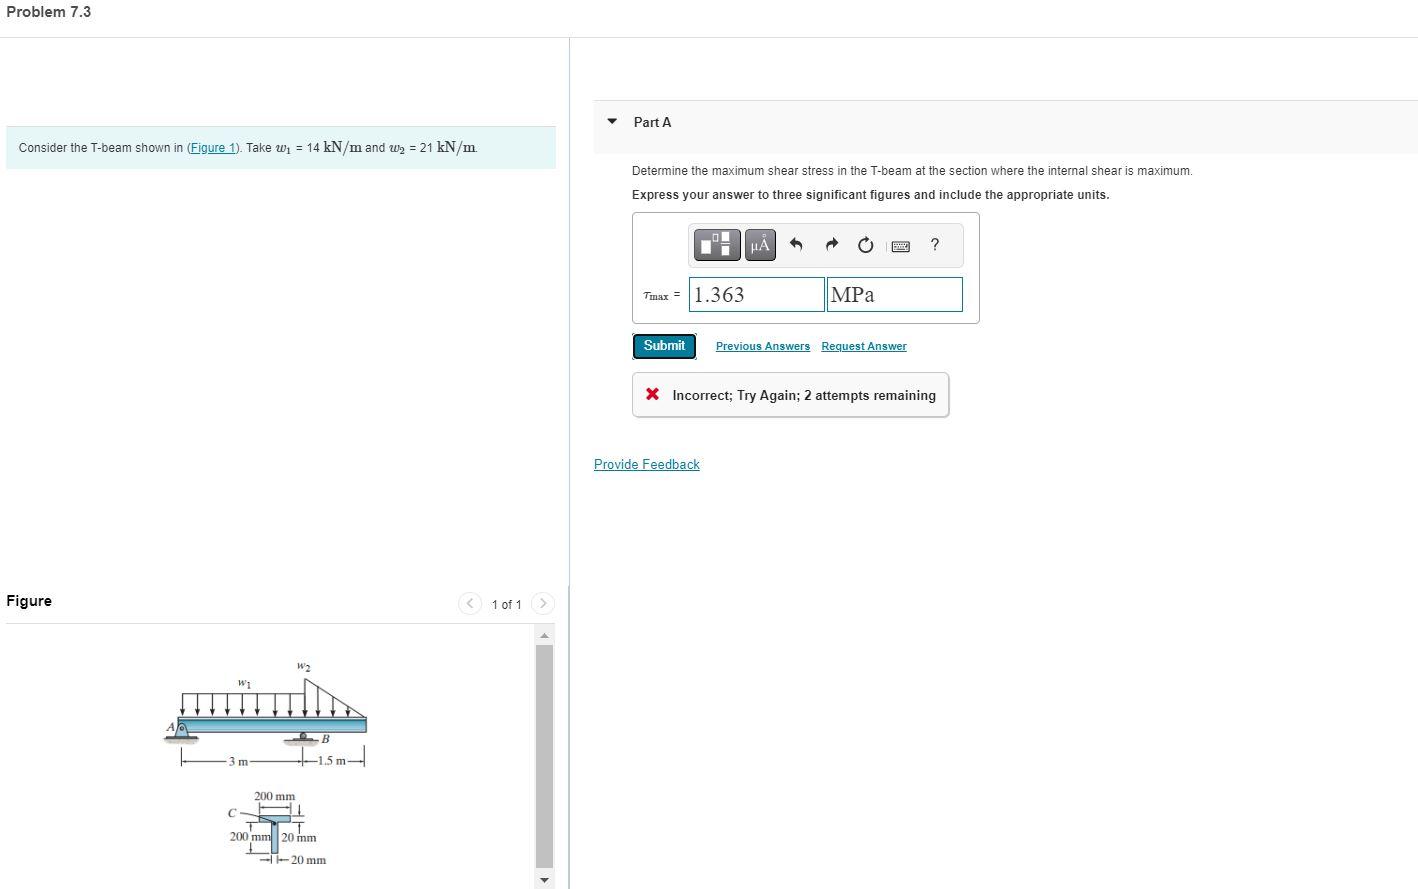Open the Figure 1 link
Viewport: 1418px width, 889px height.
(213, 147)
